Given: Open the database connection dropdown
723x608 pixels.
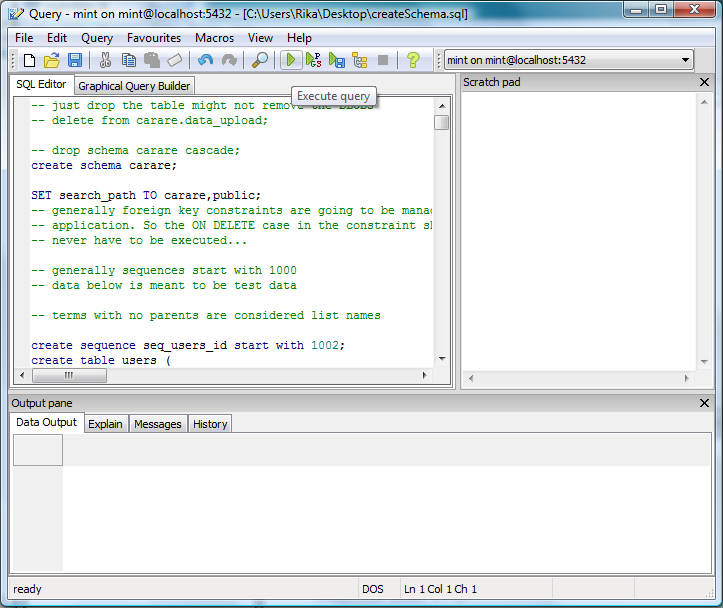Looking at the screenshot, I should pyautogui.click(x=685, y=60).
